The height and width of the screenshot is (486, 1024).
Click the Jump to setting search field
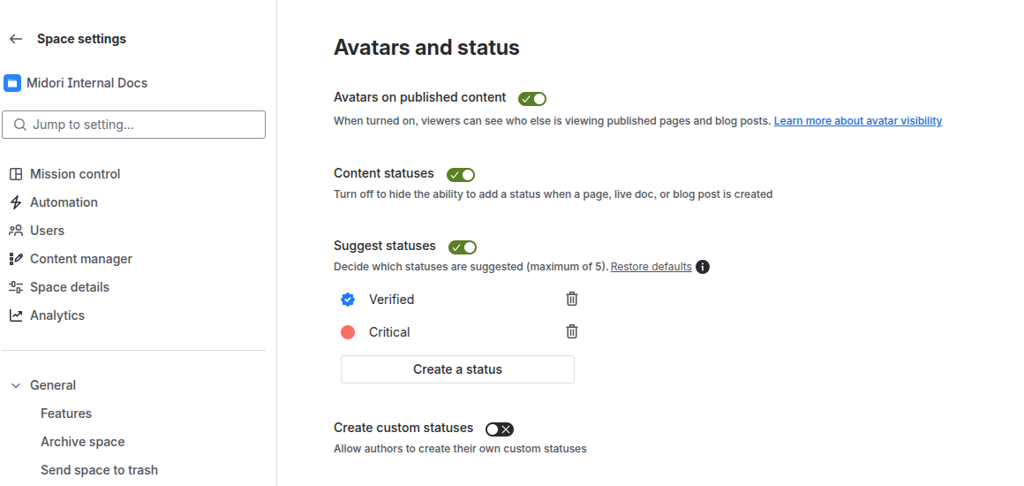pyautogui.click(x=135, y=125)
